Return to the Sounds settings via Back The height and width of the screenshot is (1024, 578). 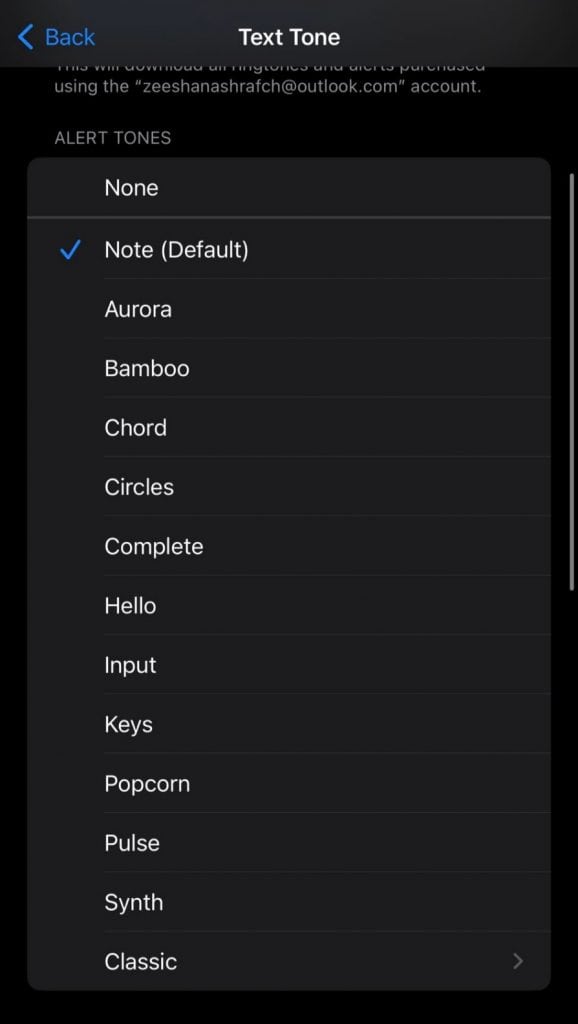[56, 37]
